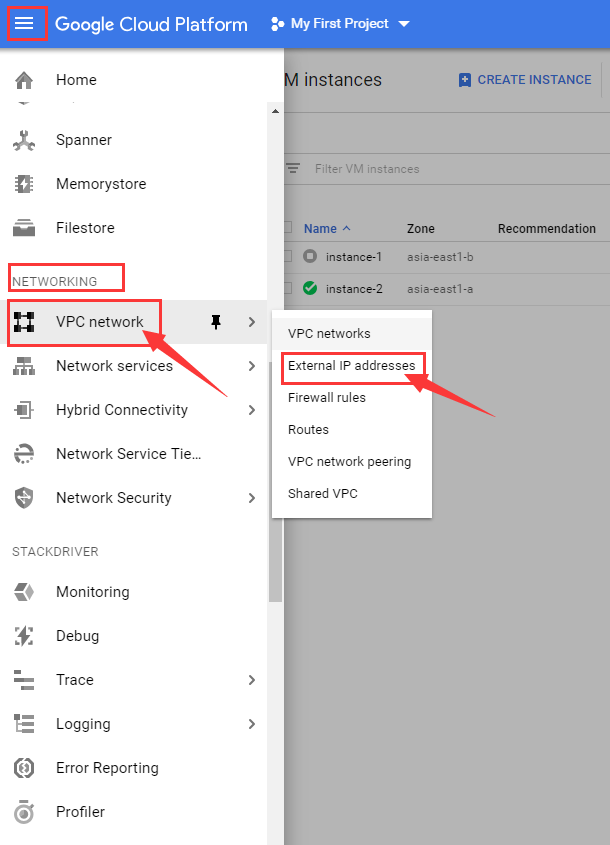Expand the Network Security chevron
The height and width of the screenshot is (845, 610).
(x=252, y=498)
